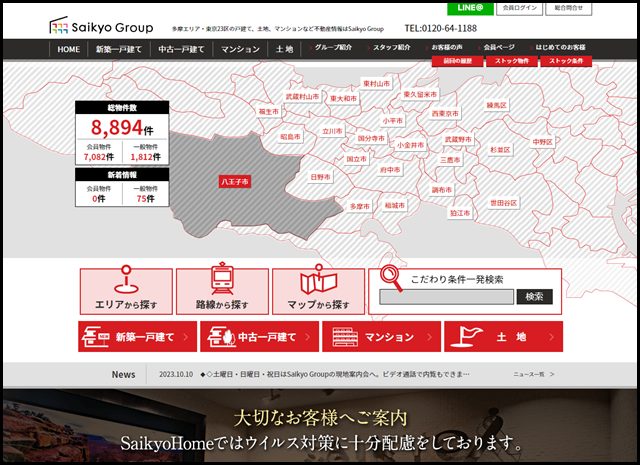Viewport: 640px width, 465px height.
Task: Click the ストック条件 red button
Action: (x=566, y=61)
